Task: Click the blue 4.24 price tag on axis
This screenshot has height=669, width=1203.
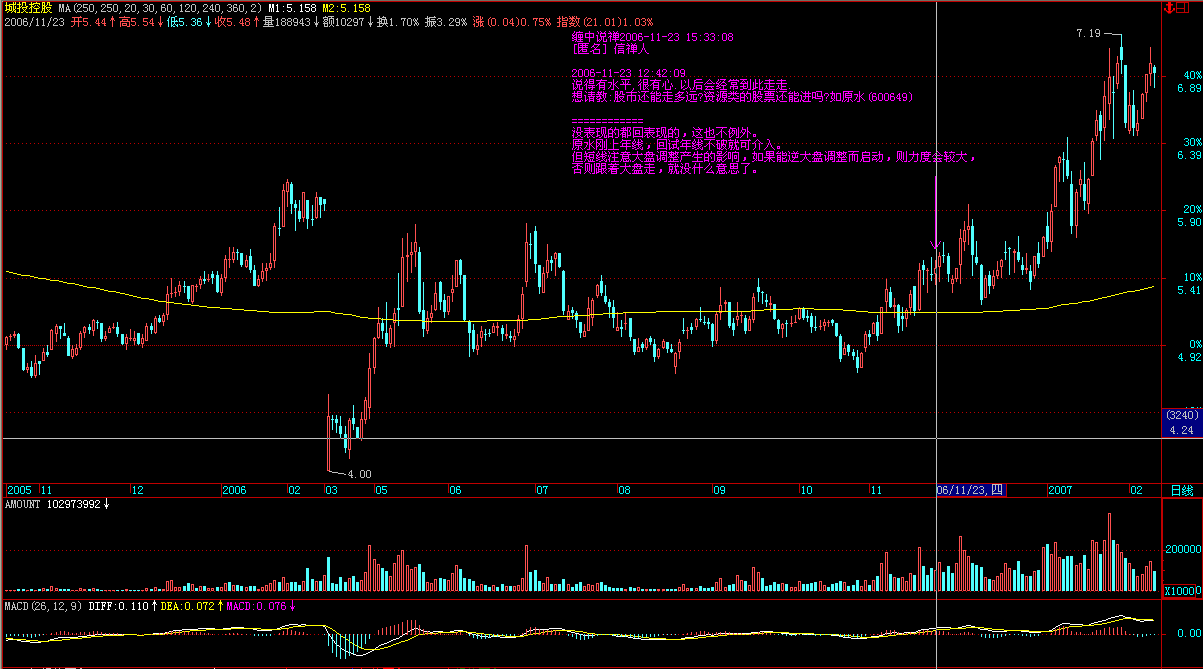Action: (x=1181, y=430)
